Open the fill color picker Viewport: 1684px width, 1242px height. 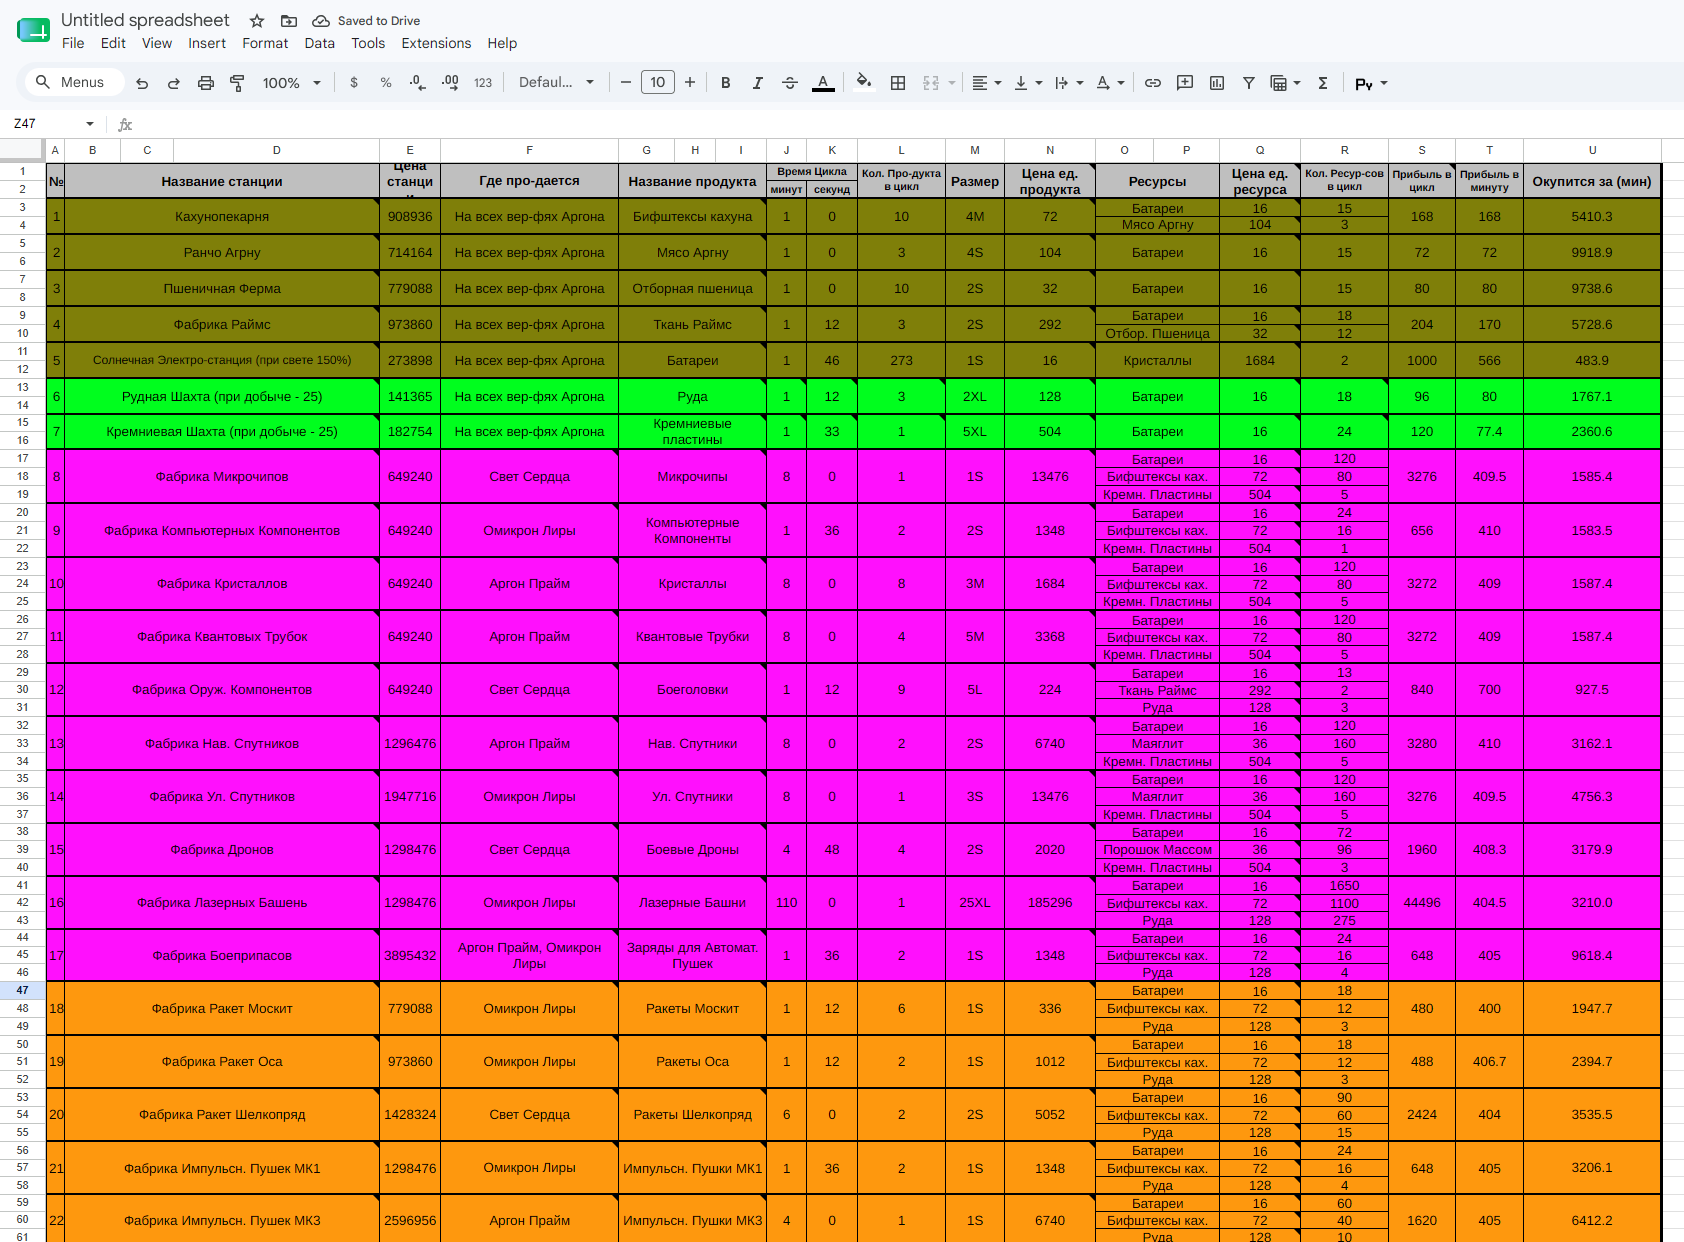point(864,83)
